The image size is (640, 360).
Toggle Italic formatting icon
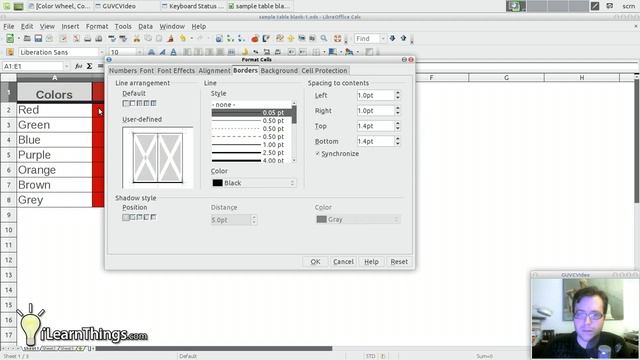coord(162,52)
